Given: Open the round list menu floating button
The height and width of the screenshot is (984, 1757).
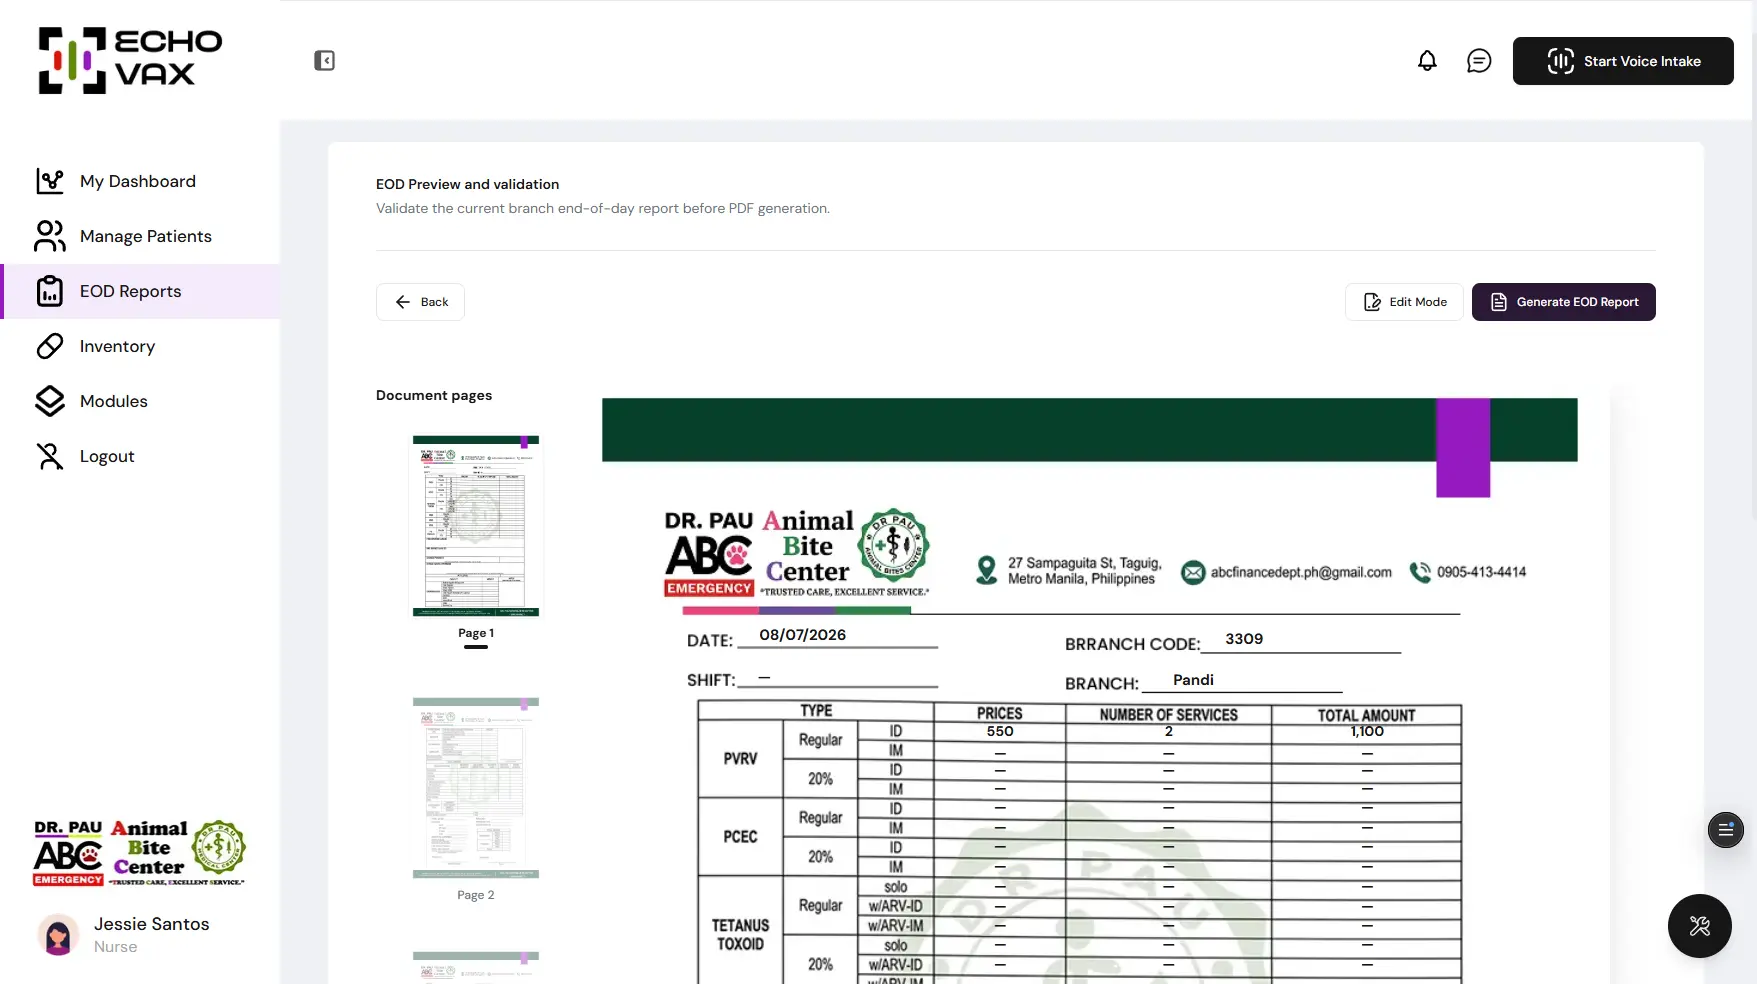Looking at the screenshot, I should pos(1725,830).
